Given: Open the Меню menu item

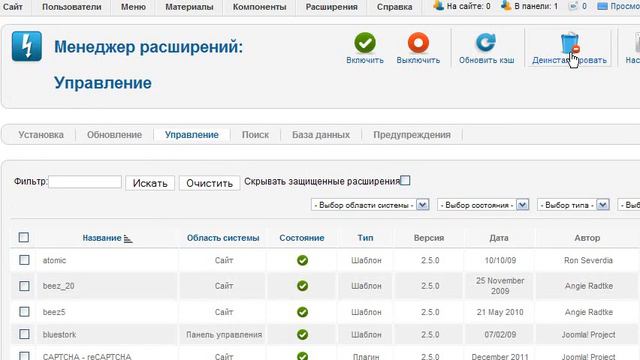Looking at the screenshot, I should [x=133, y=7].
